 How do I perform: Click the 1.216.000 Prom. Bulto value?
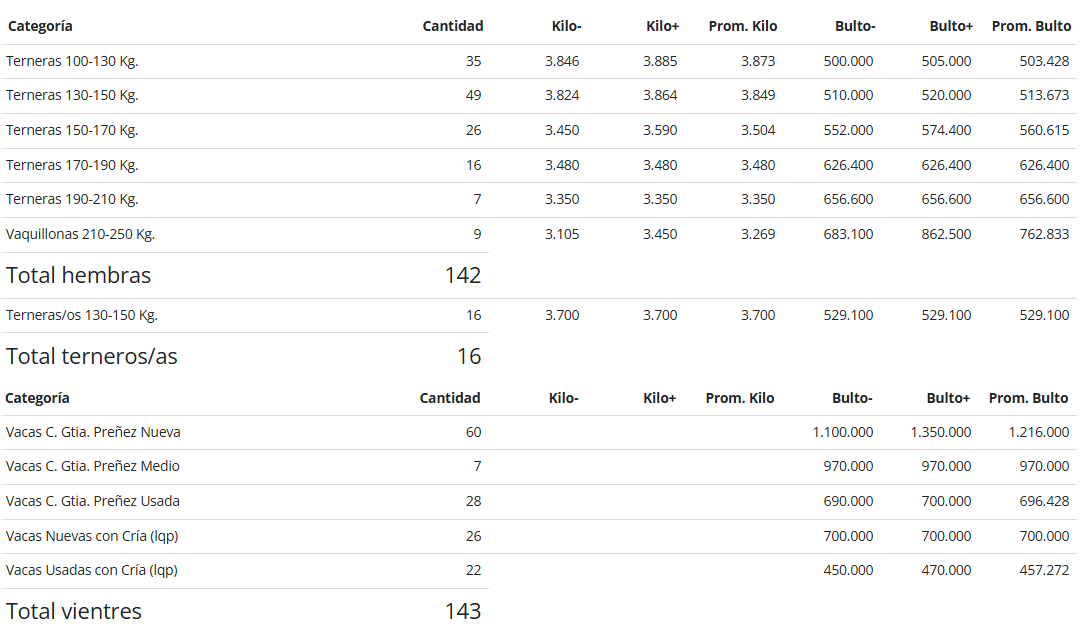coord(1039,432)
